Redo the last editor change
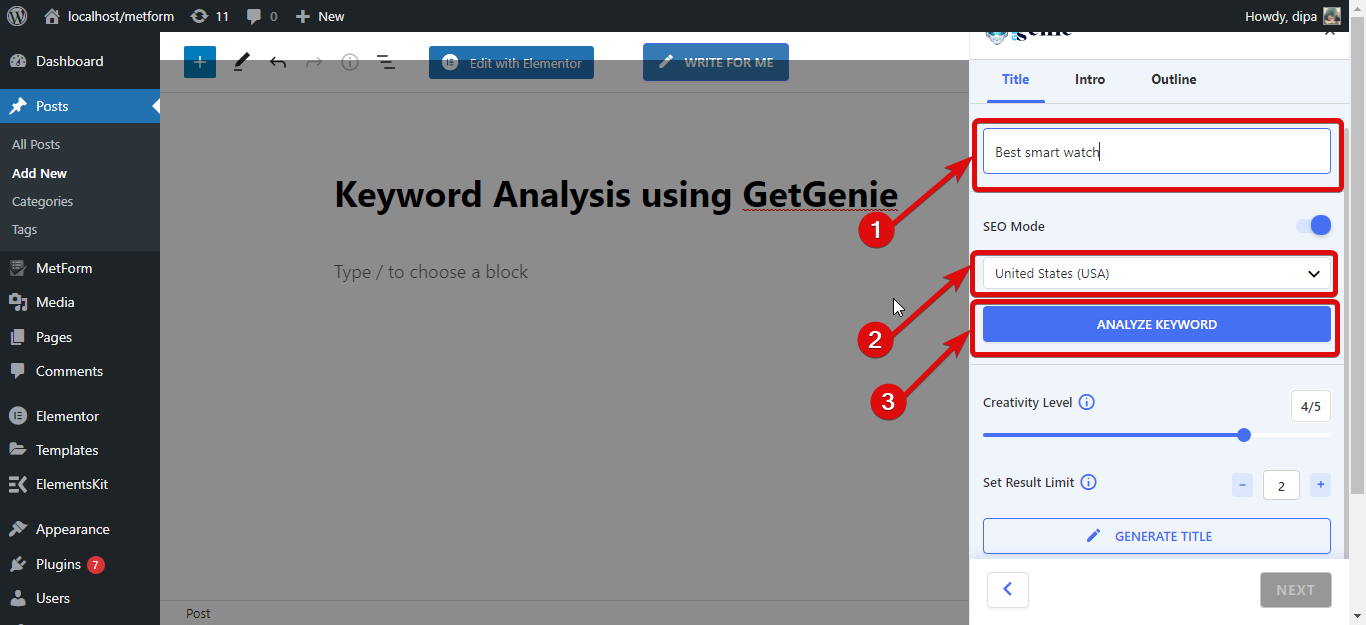The width and height of the screenshot is (1366, 625). (x=314, y=62)
